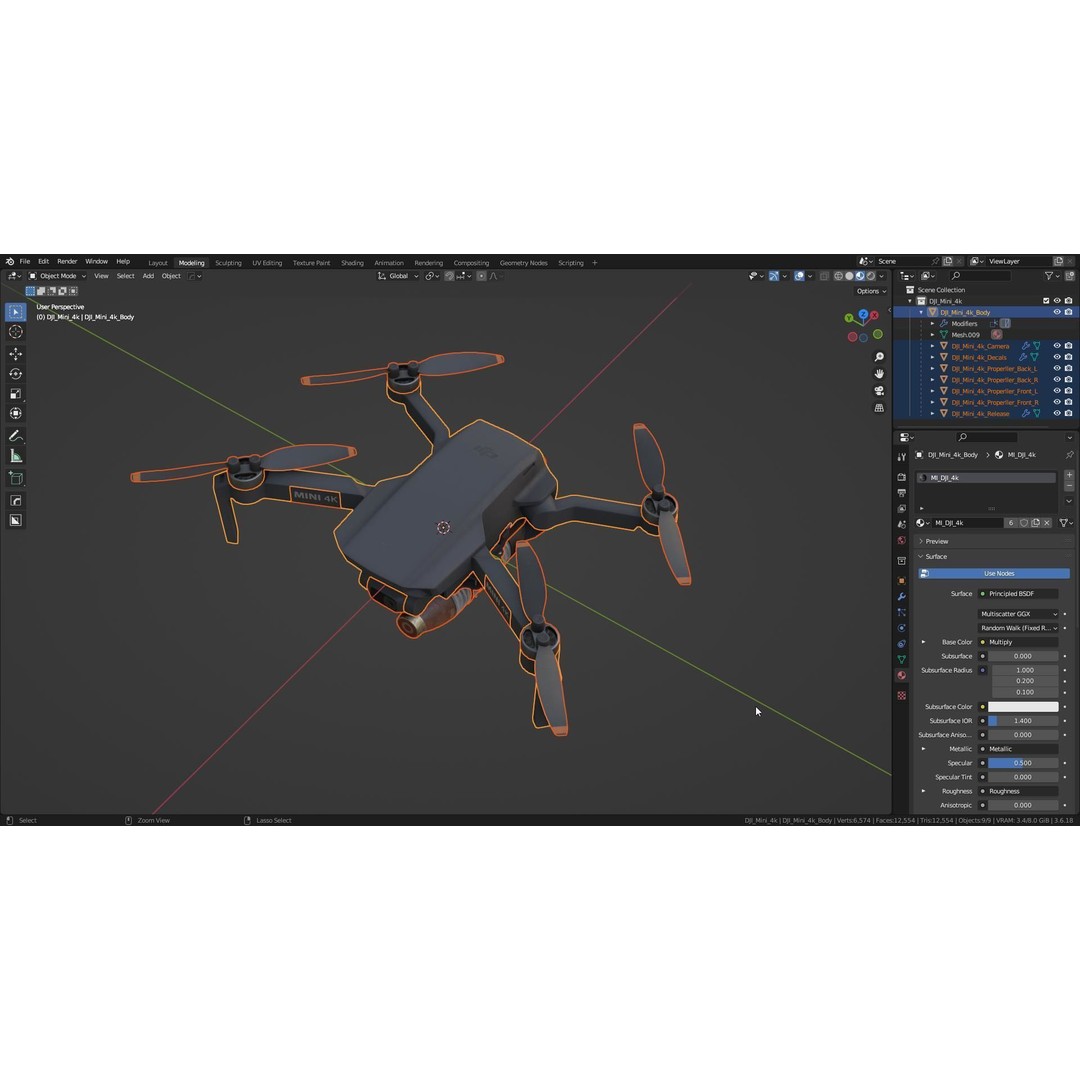Adjust the Subsurface IOR 1.400 slider
The width and height of the screenshot is (1080, 1080).
(x=1023, y=721)
